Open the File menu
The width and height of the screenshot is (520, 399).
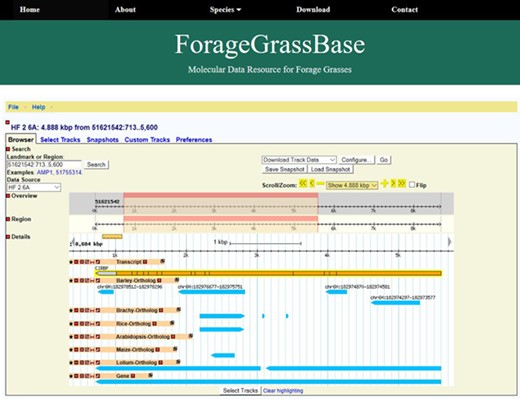[13, 107]
